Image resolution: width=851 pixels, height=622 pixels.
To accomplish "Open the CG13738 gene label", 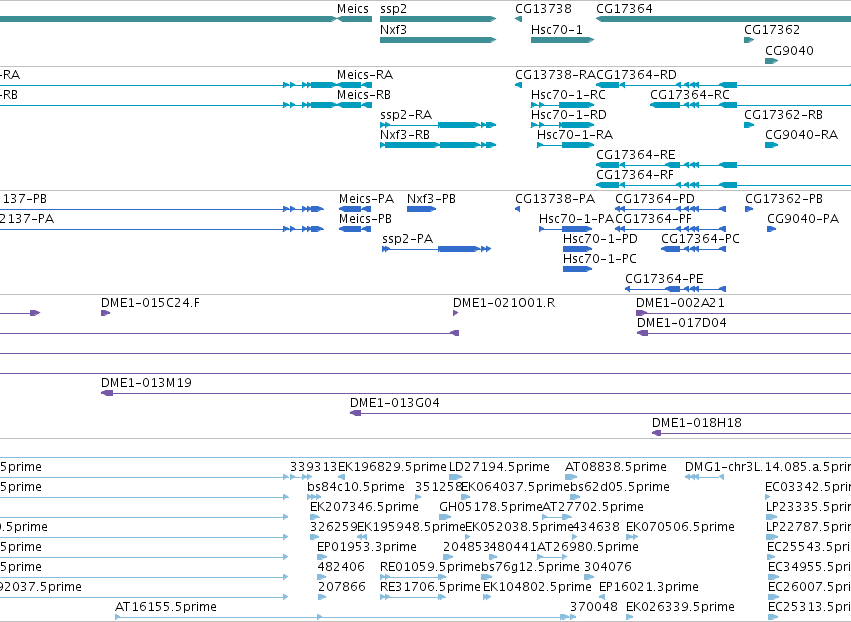I will click(x=543, y=9).
